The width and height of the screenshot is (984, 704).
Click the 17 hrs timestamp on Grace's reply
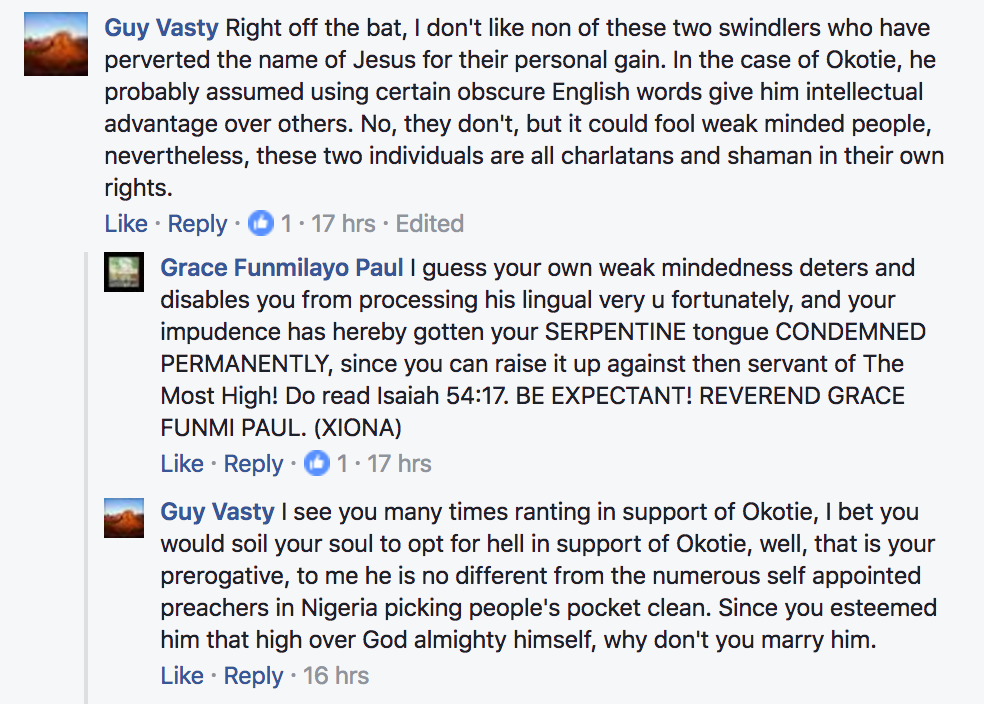pyautogui.click(x=398, y=464)
